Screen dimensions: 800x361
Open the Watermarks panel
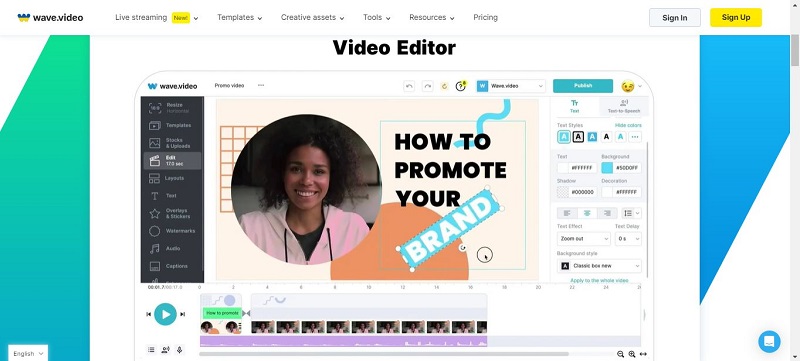click(x=171, y=231)
